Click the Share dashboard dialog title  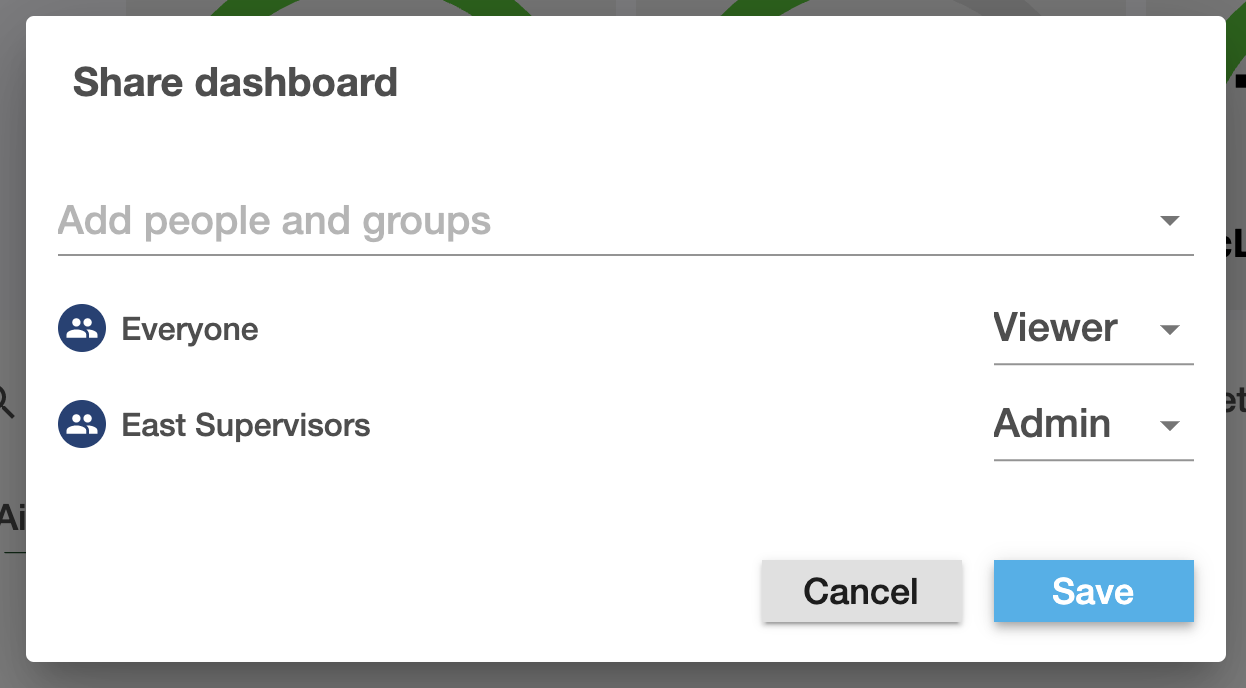coord(235,82)
